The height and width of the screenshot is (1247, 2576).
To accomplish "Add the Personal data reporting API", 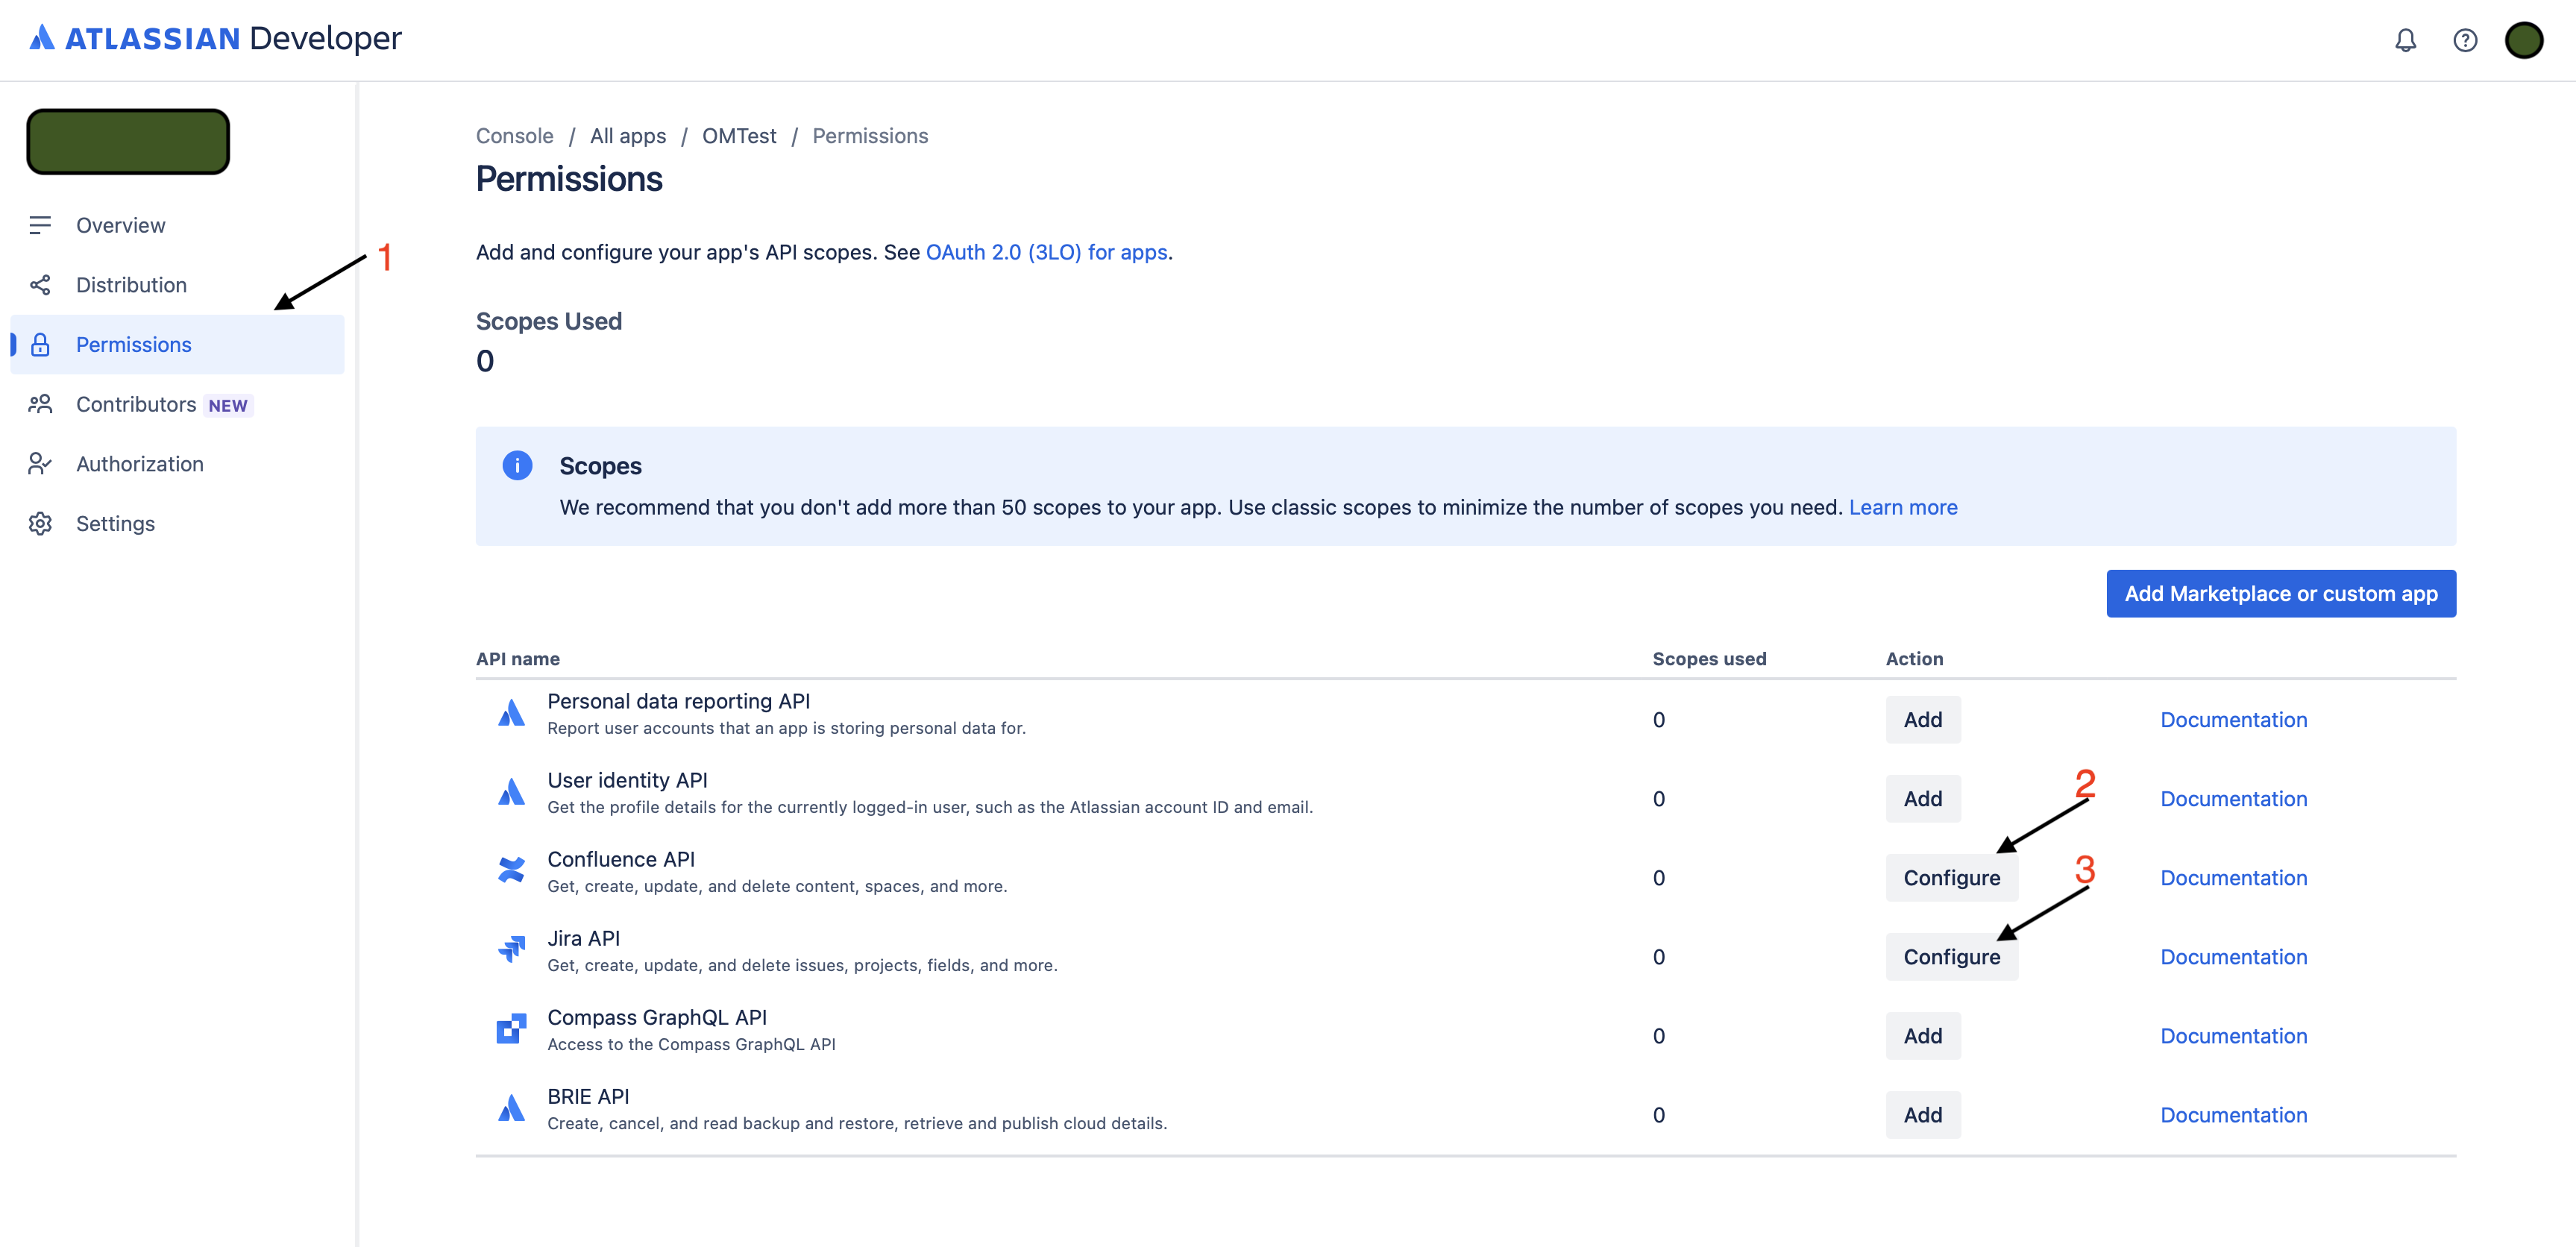I will tap(1922, 720).
